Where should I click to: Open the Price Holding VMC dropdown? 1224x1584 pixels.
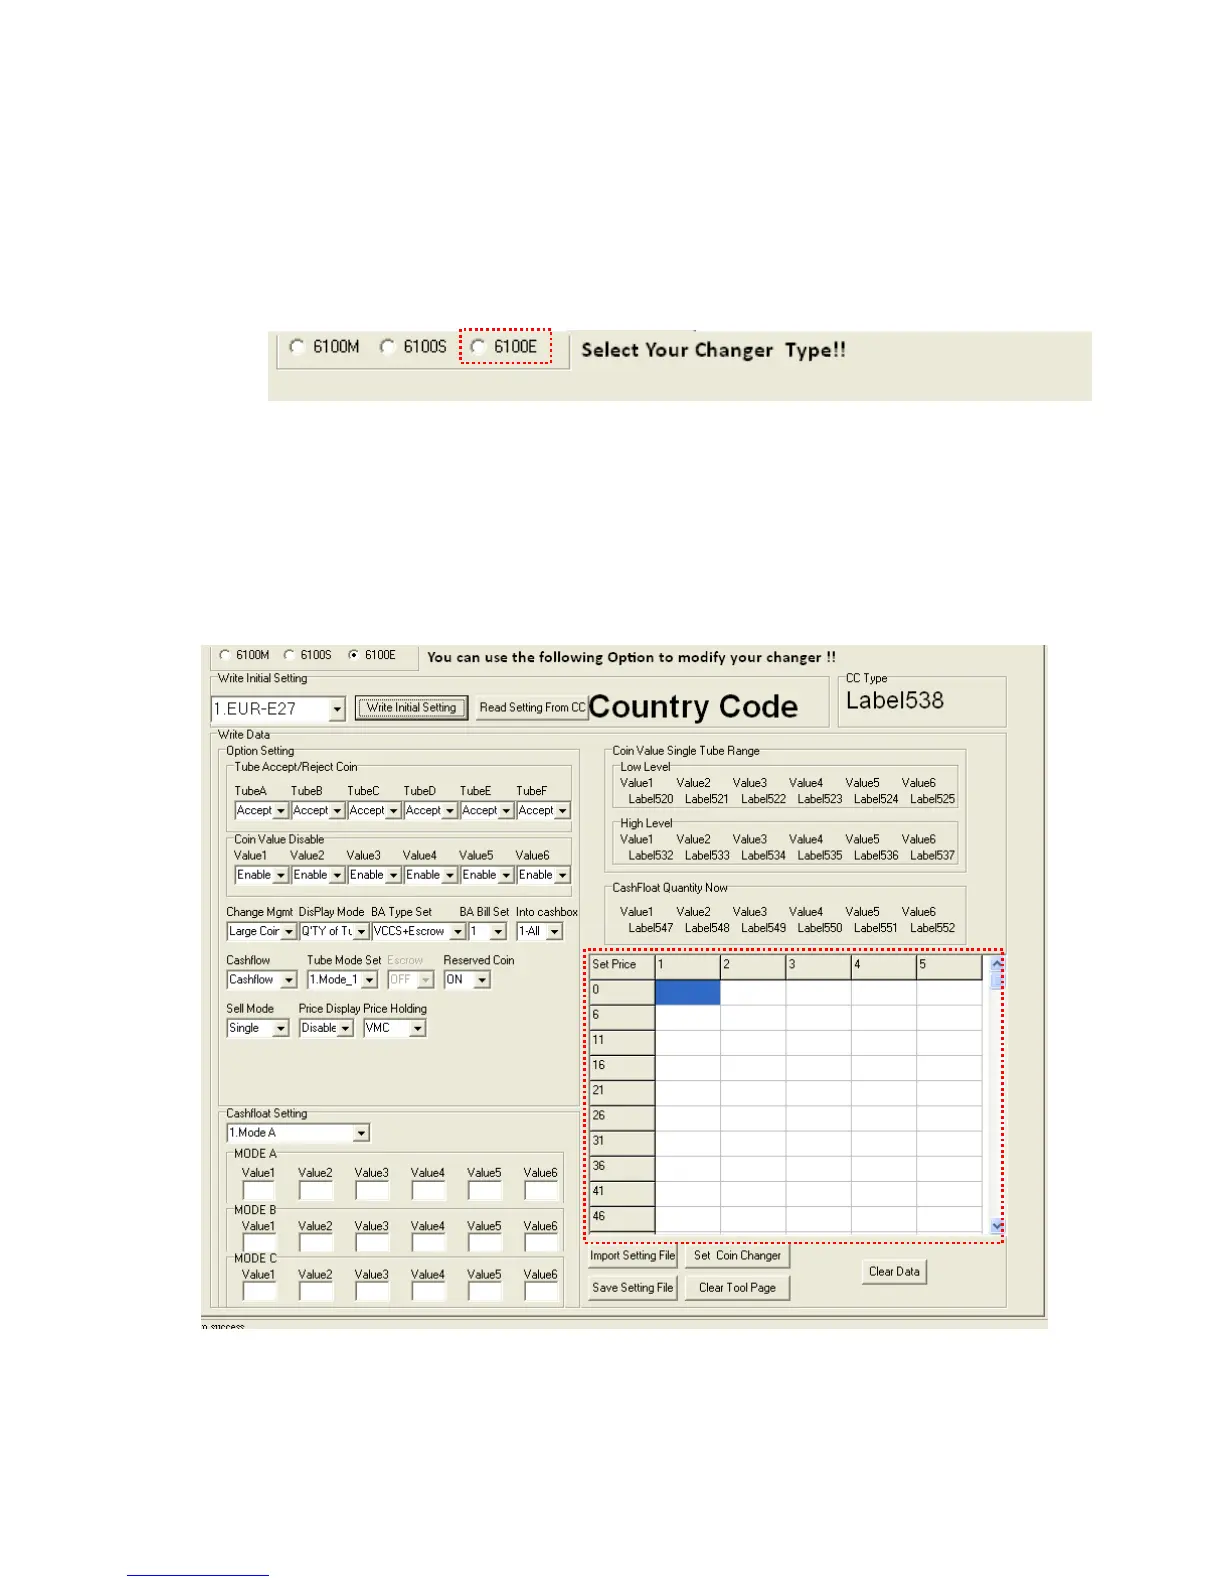418,1028
